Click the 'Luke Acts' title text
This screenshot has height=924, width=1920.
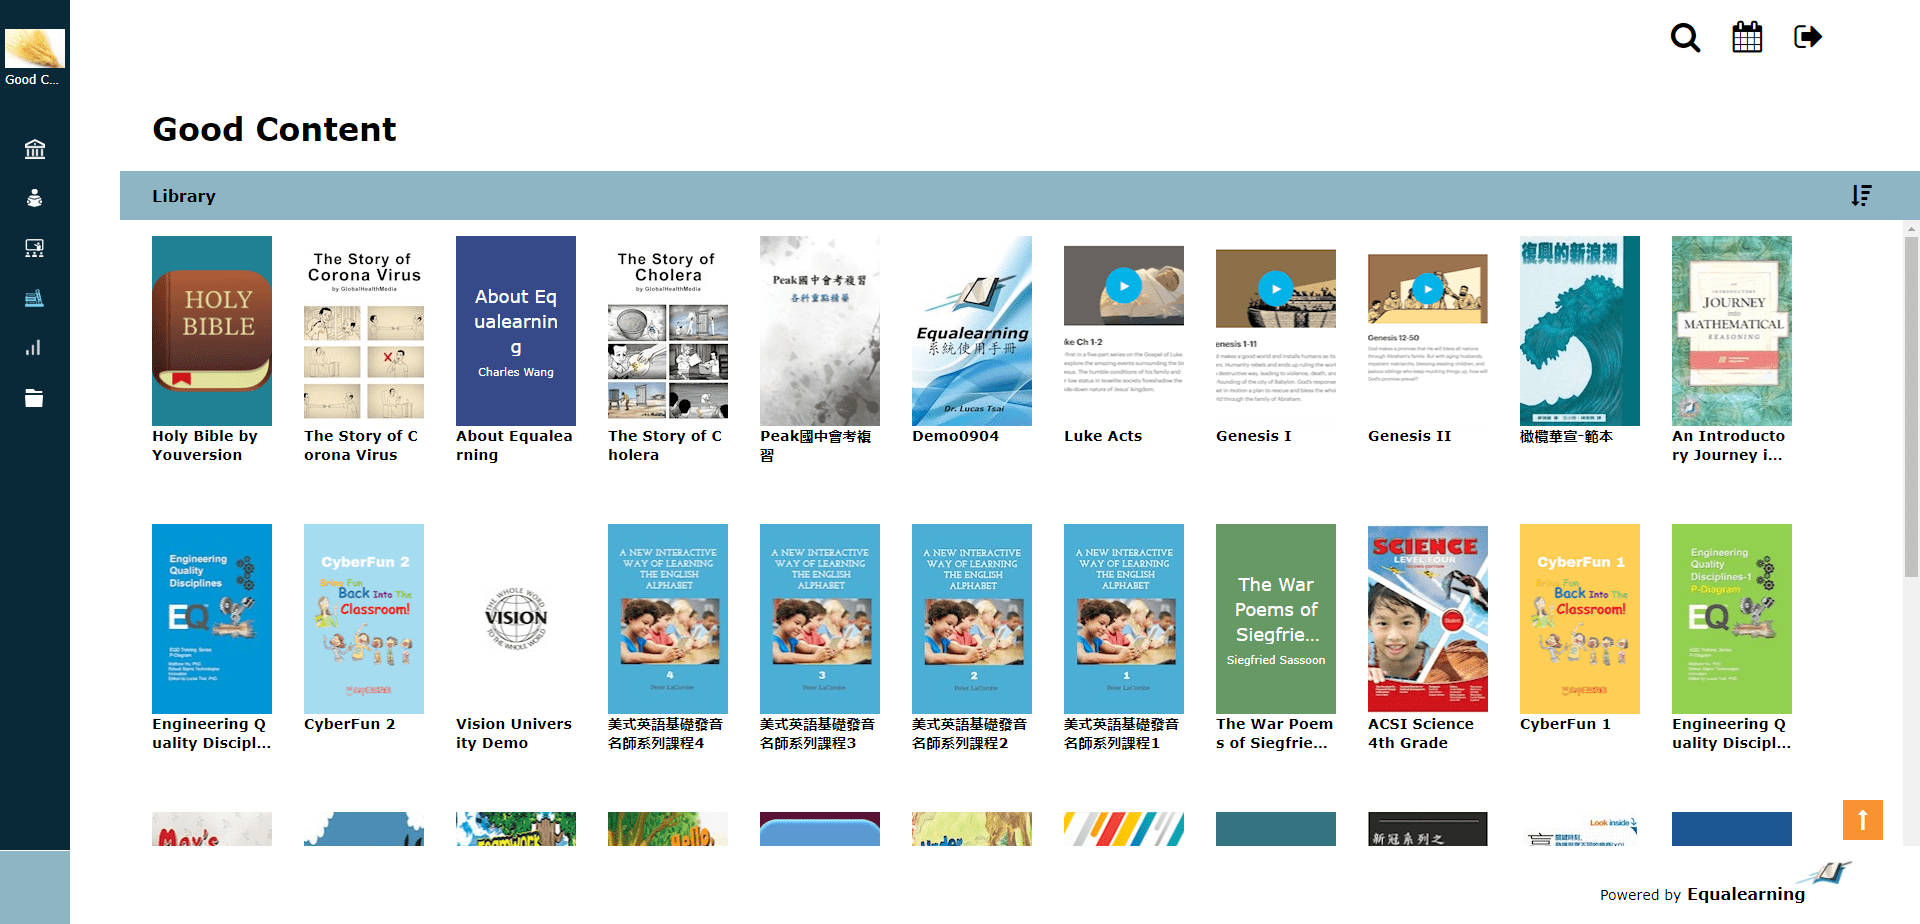click(x=1103, y=436)
